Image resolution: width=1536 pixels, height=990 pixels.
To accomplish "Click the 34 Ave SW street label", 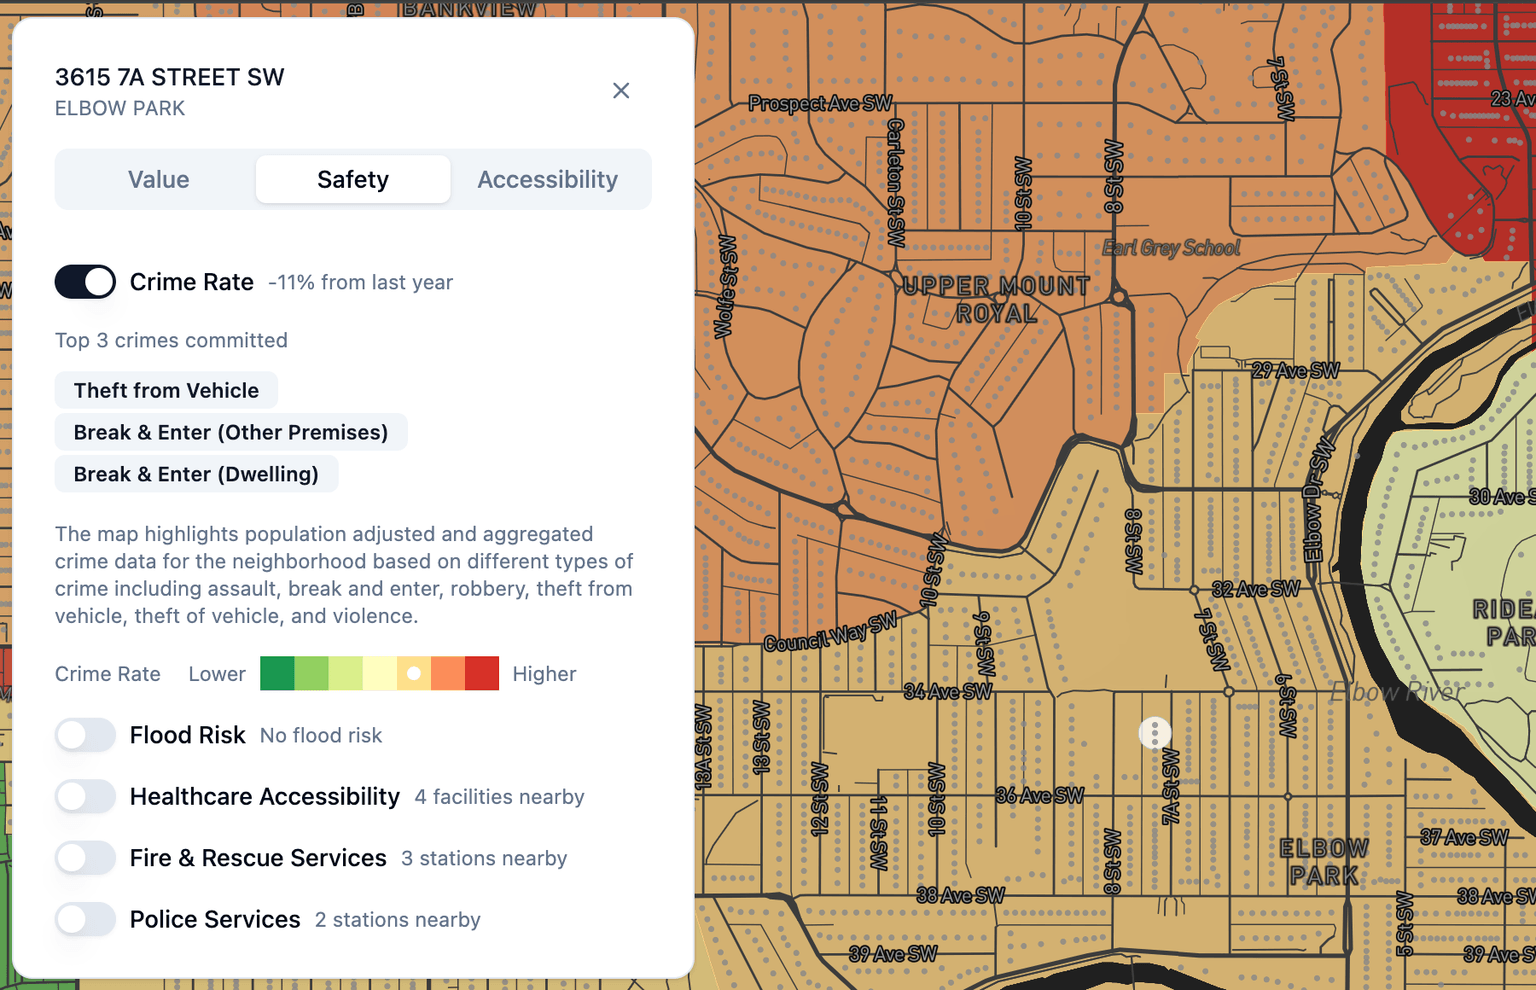I will point(948,691).
